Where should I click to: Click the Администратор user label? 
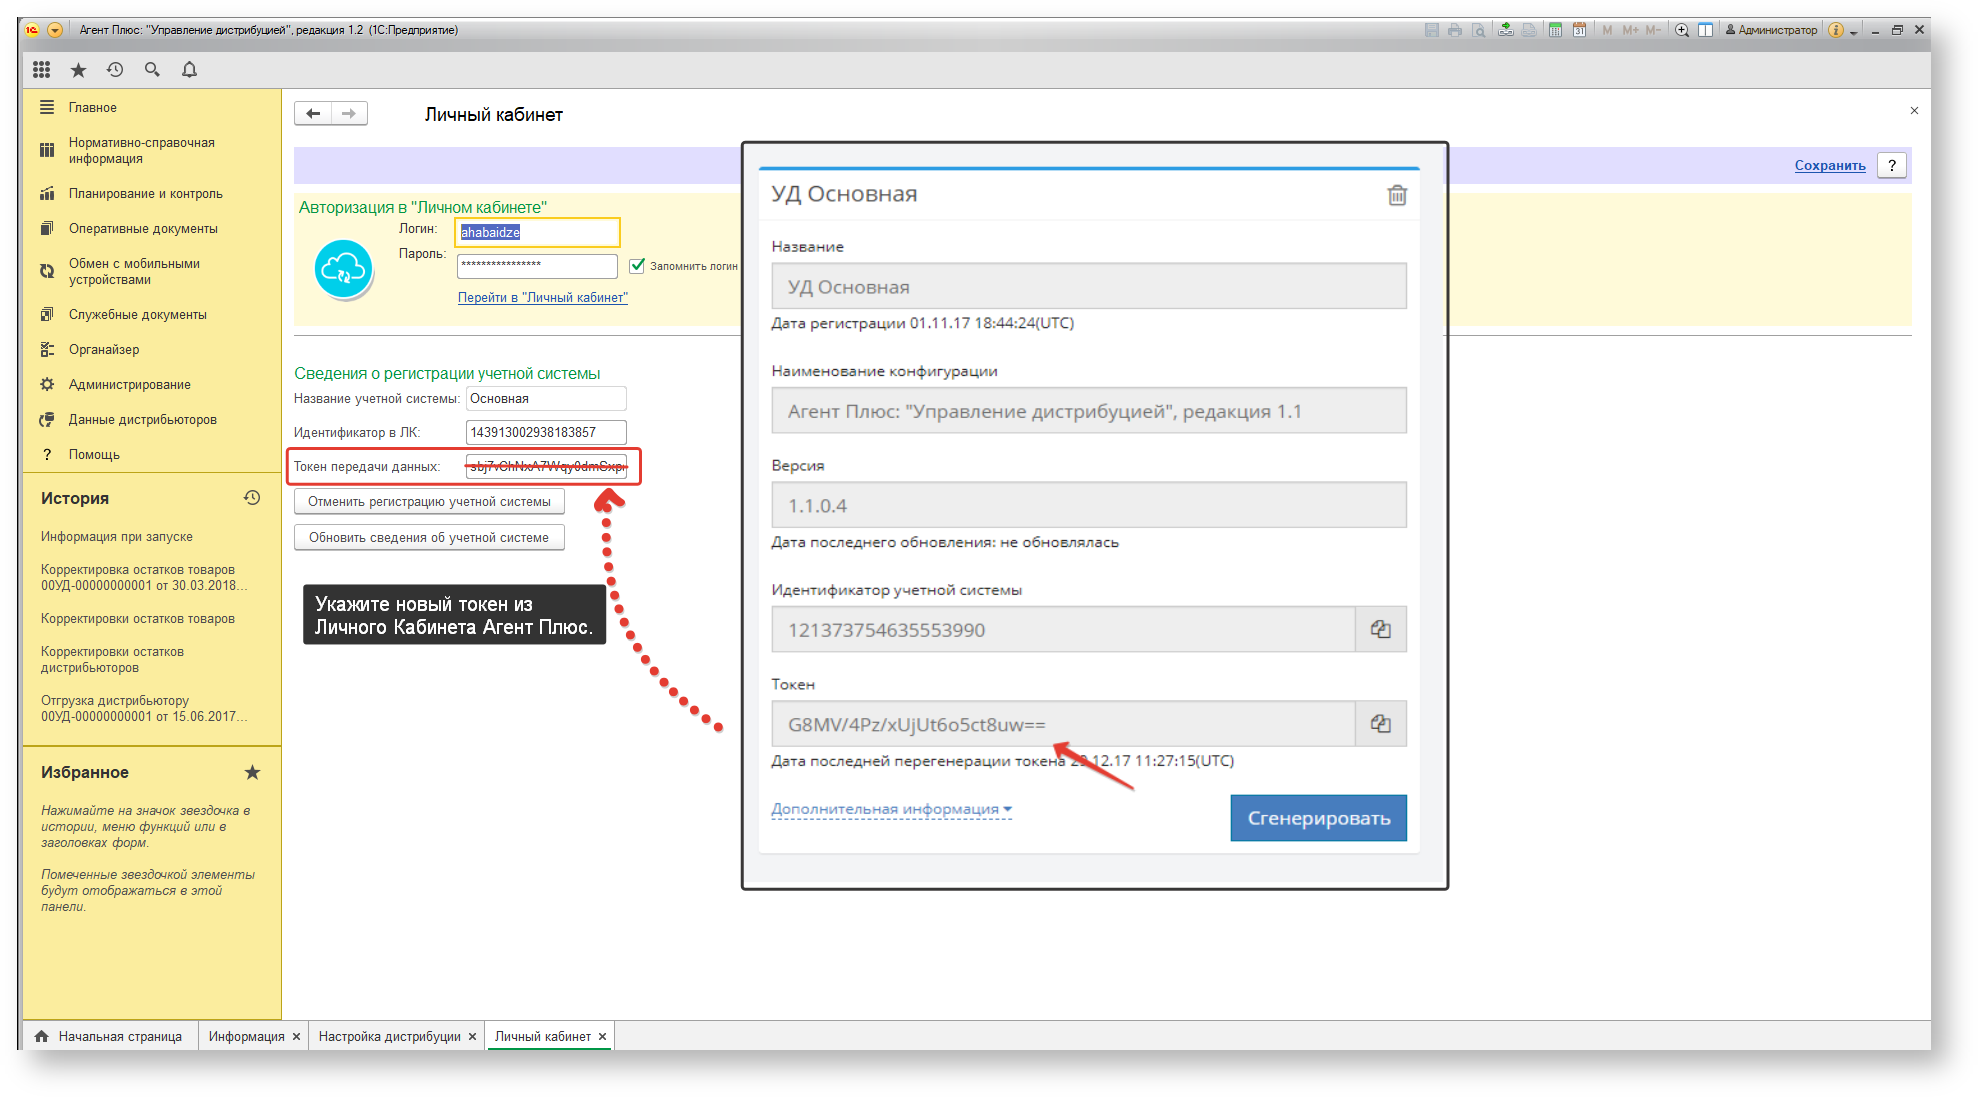(x=1771, y=30)
